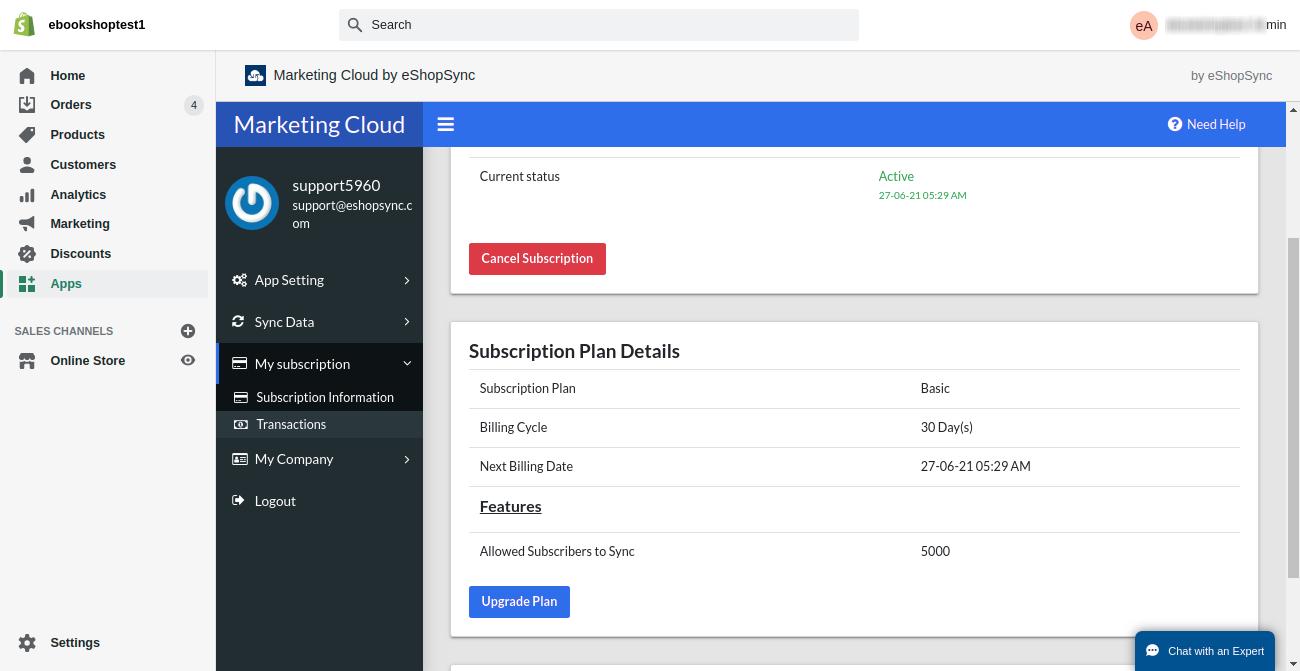1300x671 pixels.
Task: Expand the Sync Data chevron
Action: coord(407,322)
